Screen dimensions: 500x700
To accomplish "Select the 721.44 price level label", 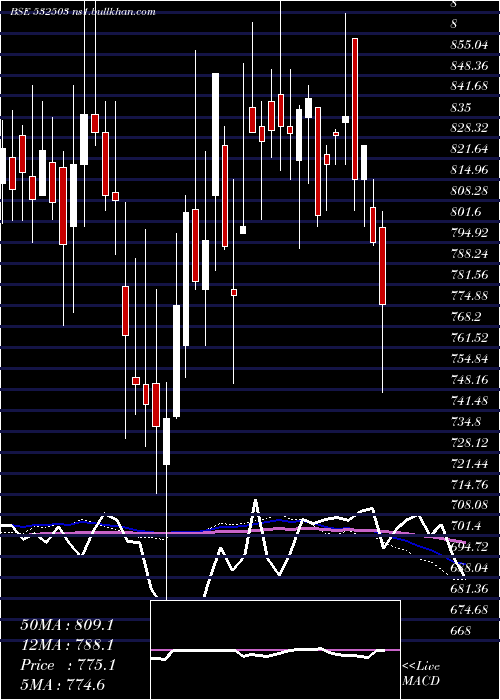I will pyautogui.click(x=469, y=463).
